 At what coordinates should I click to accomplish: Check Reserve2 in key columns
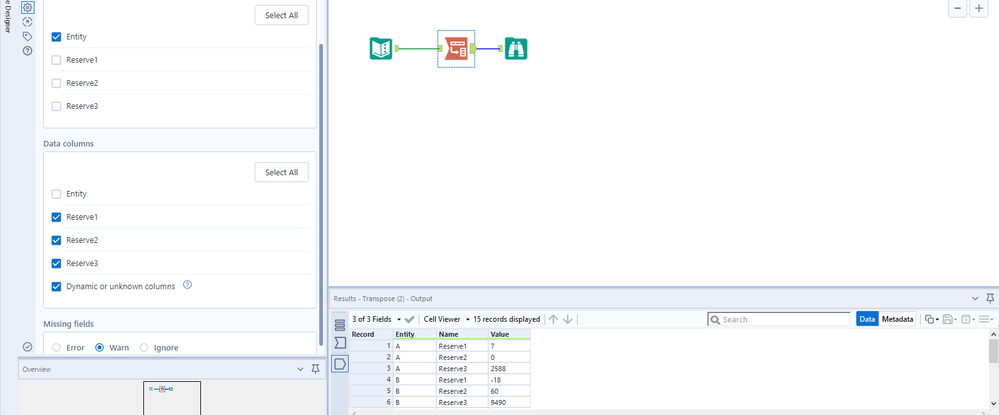[x=56, y=83]
